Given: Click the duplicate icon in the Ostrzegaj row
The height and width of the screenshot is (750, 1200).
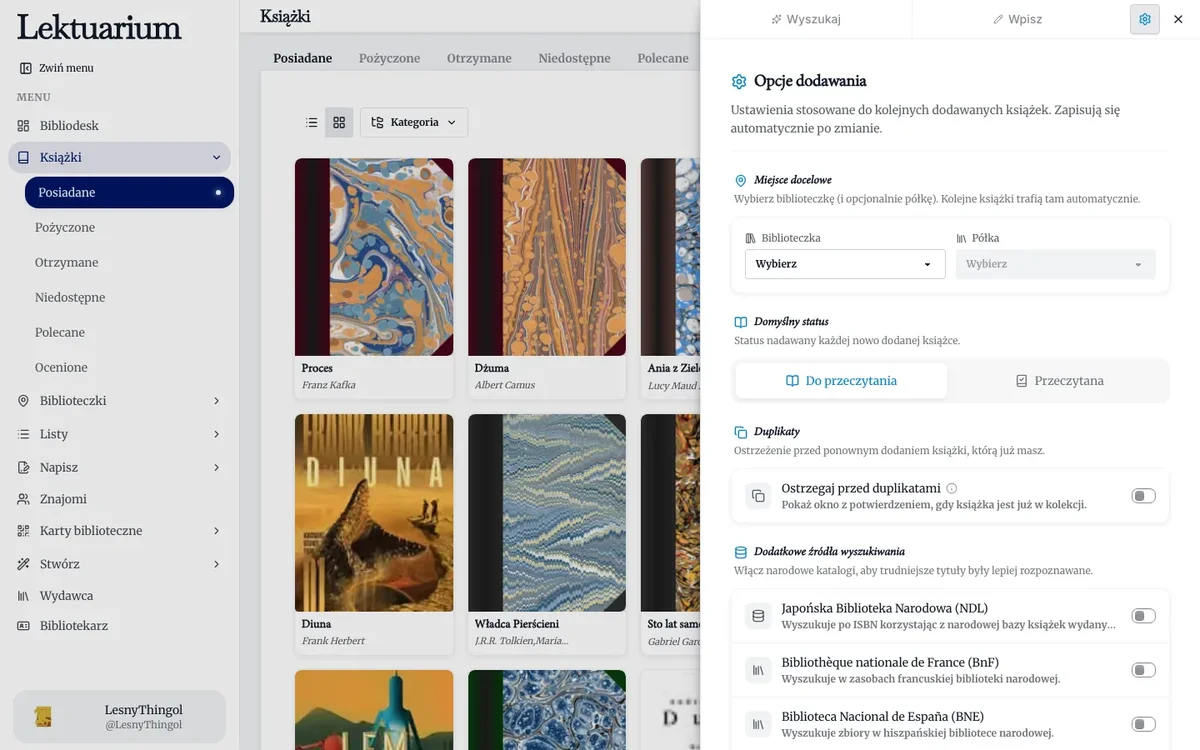Looking at the screenshot, I should click(758, 496).
